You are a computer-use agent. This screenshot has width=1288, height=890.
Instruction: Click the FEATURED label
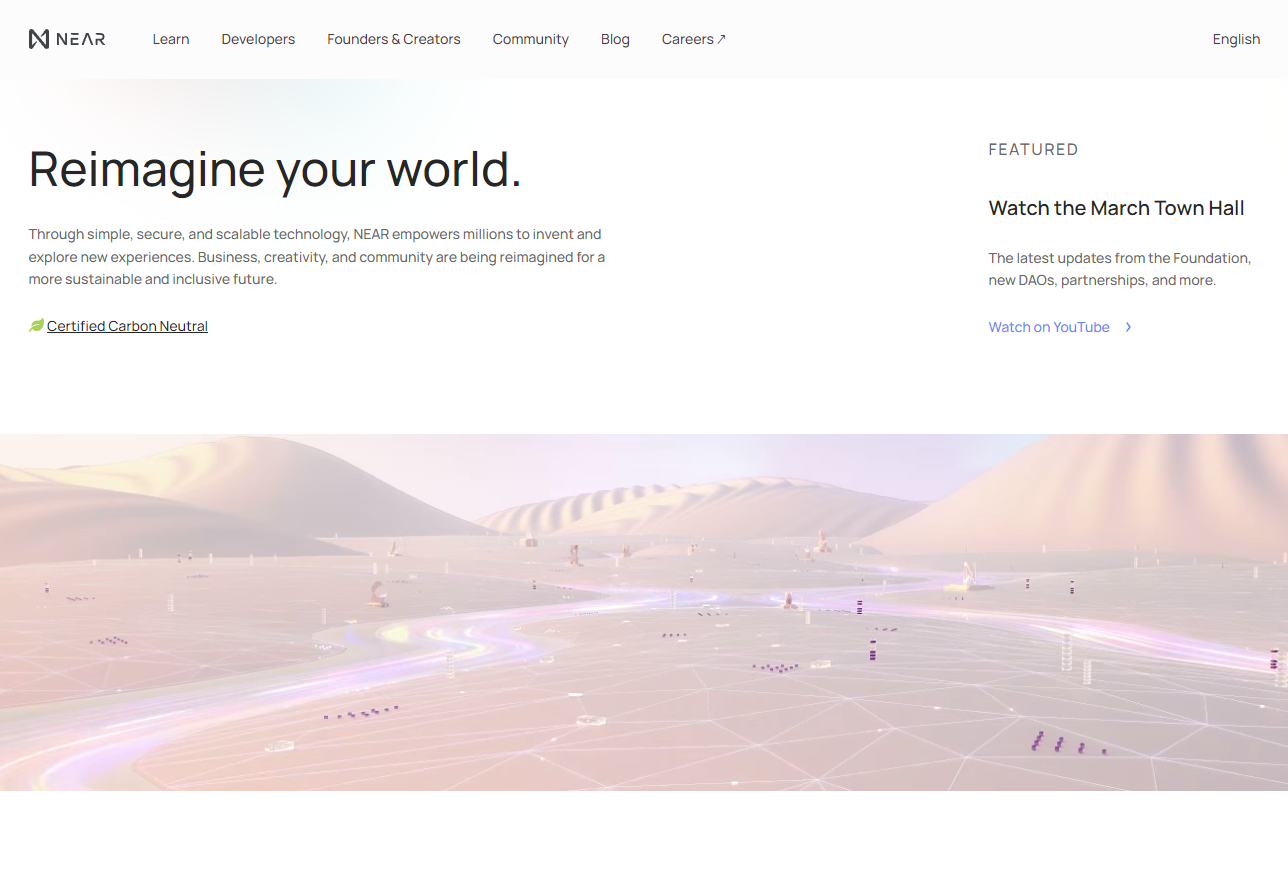point(1033,149)
